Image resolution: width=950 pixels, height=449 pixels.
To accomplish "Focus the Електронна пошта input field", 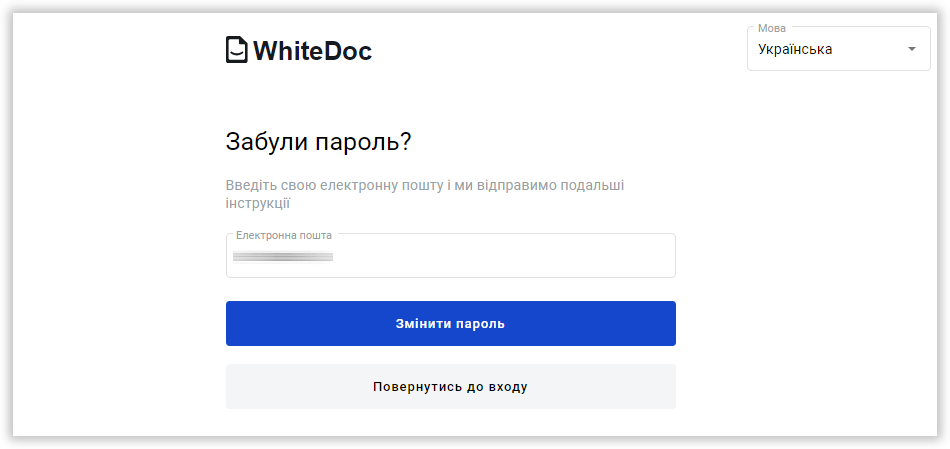I will pyautogui.click(x=451, y=256).
